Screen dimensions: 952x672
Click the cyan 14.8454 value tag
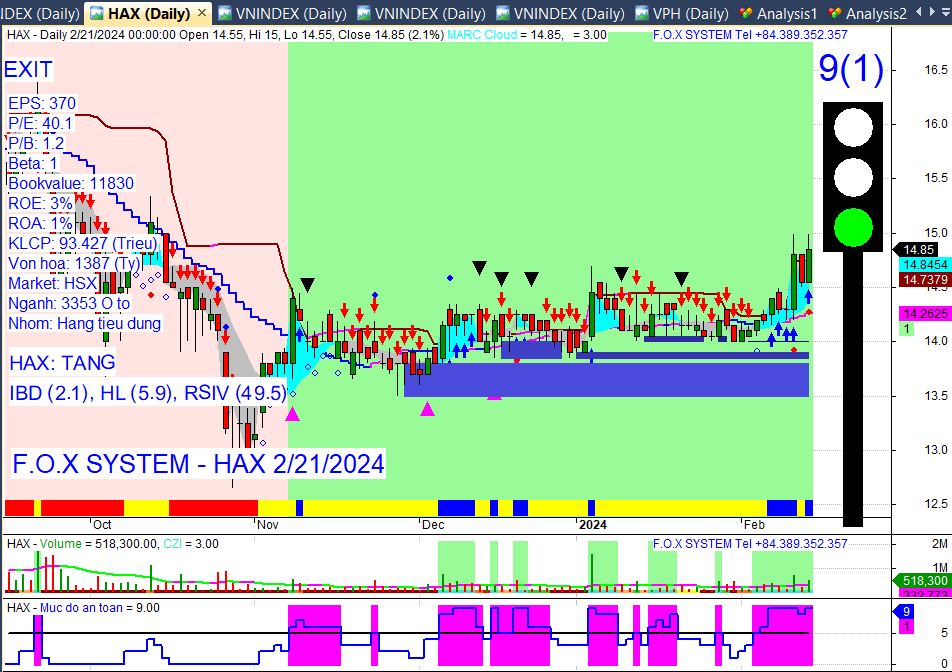tap(925, 265)
